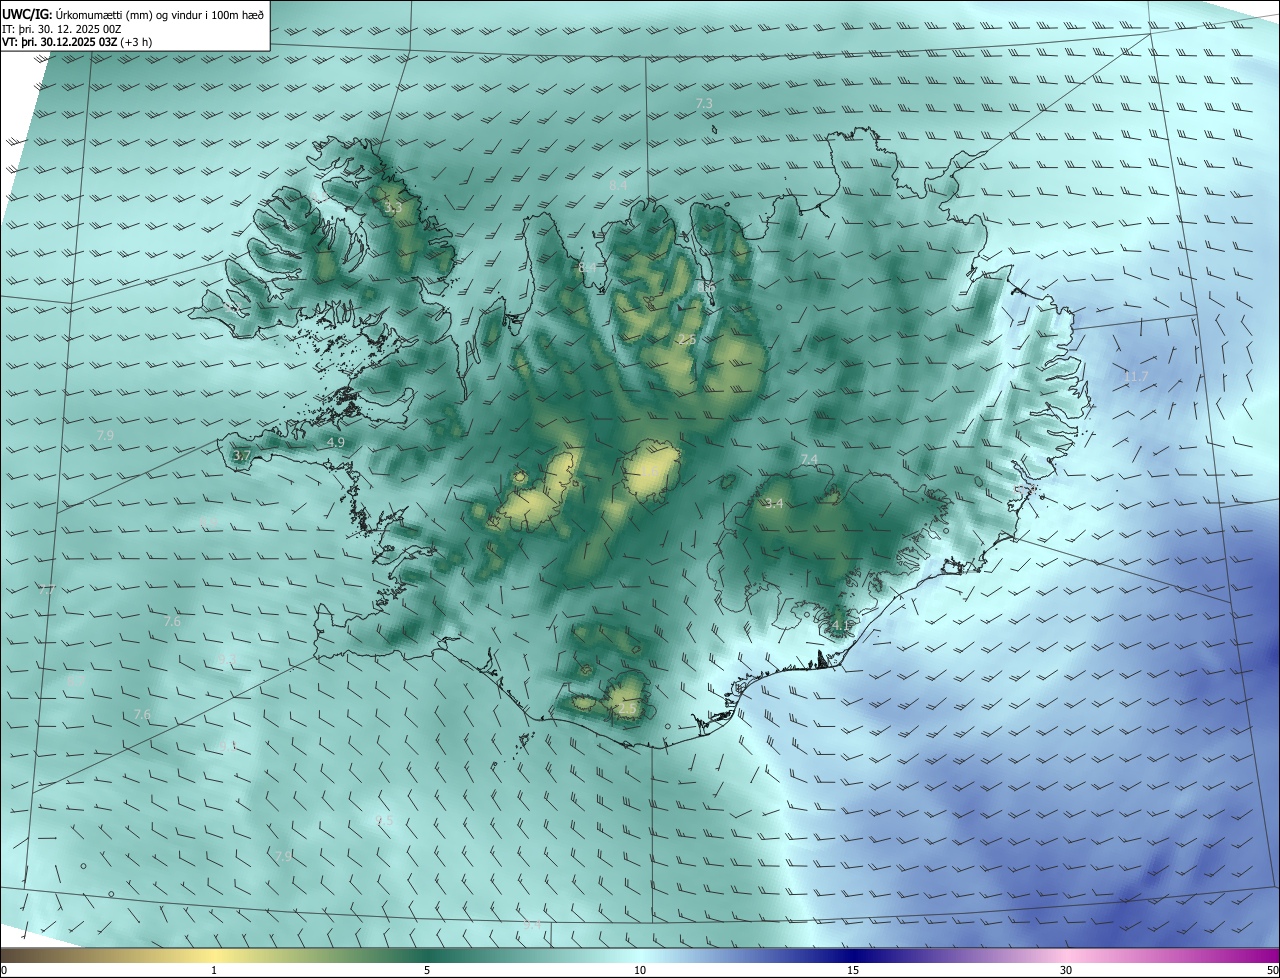Click the 9.5 value label on the map
Screen dimensions: 1280x978
coord(385,821)
